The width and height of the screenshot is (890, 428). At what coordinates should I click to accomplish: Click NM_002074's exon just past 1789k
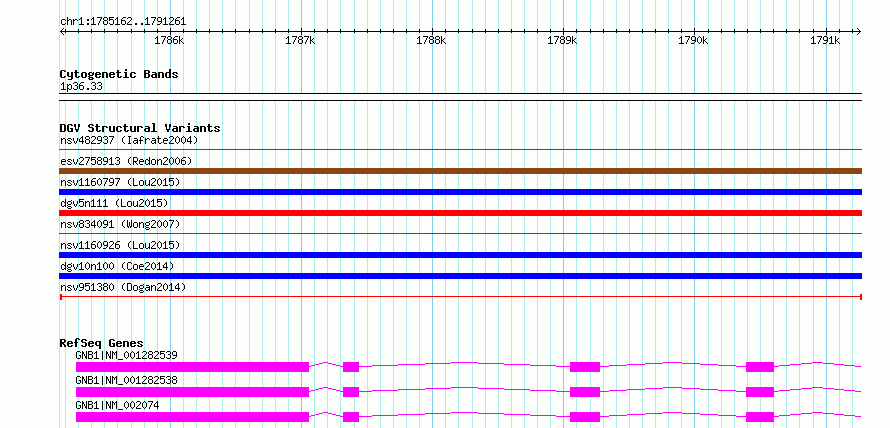585,417
